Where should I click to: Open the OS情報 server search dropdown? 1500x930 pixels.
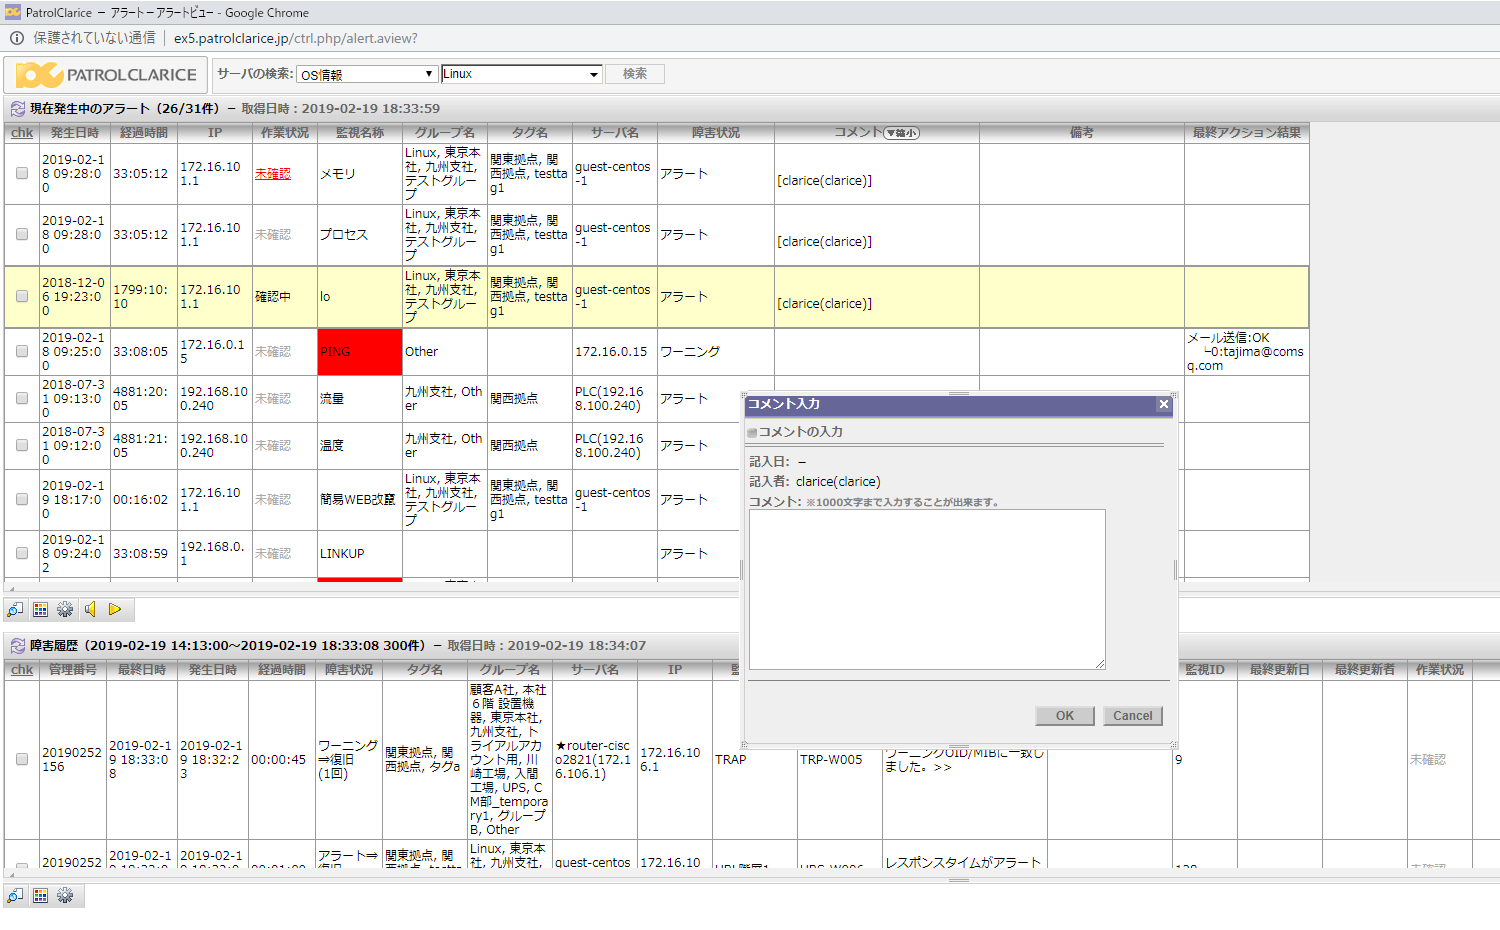tap(367, 74)
